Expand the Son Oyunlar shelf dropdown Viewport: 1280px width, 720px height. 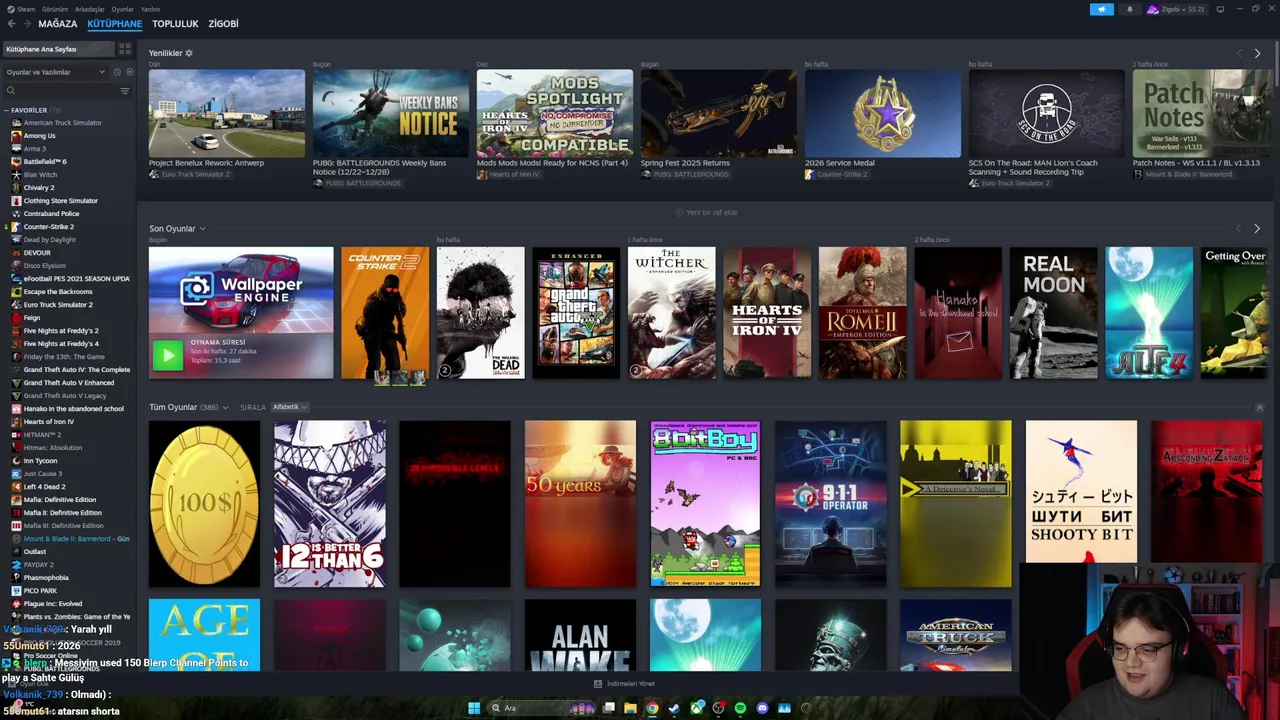pyautogui.click(x=202, y=229)
